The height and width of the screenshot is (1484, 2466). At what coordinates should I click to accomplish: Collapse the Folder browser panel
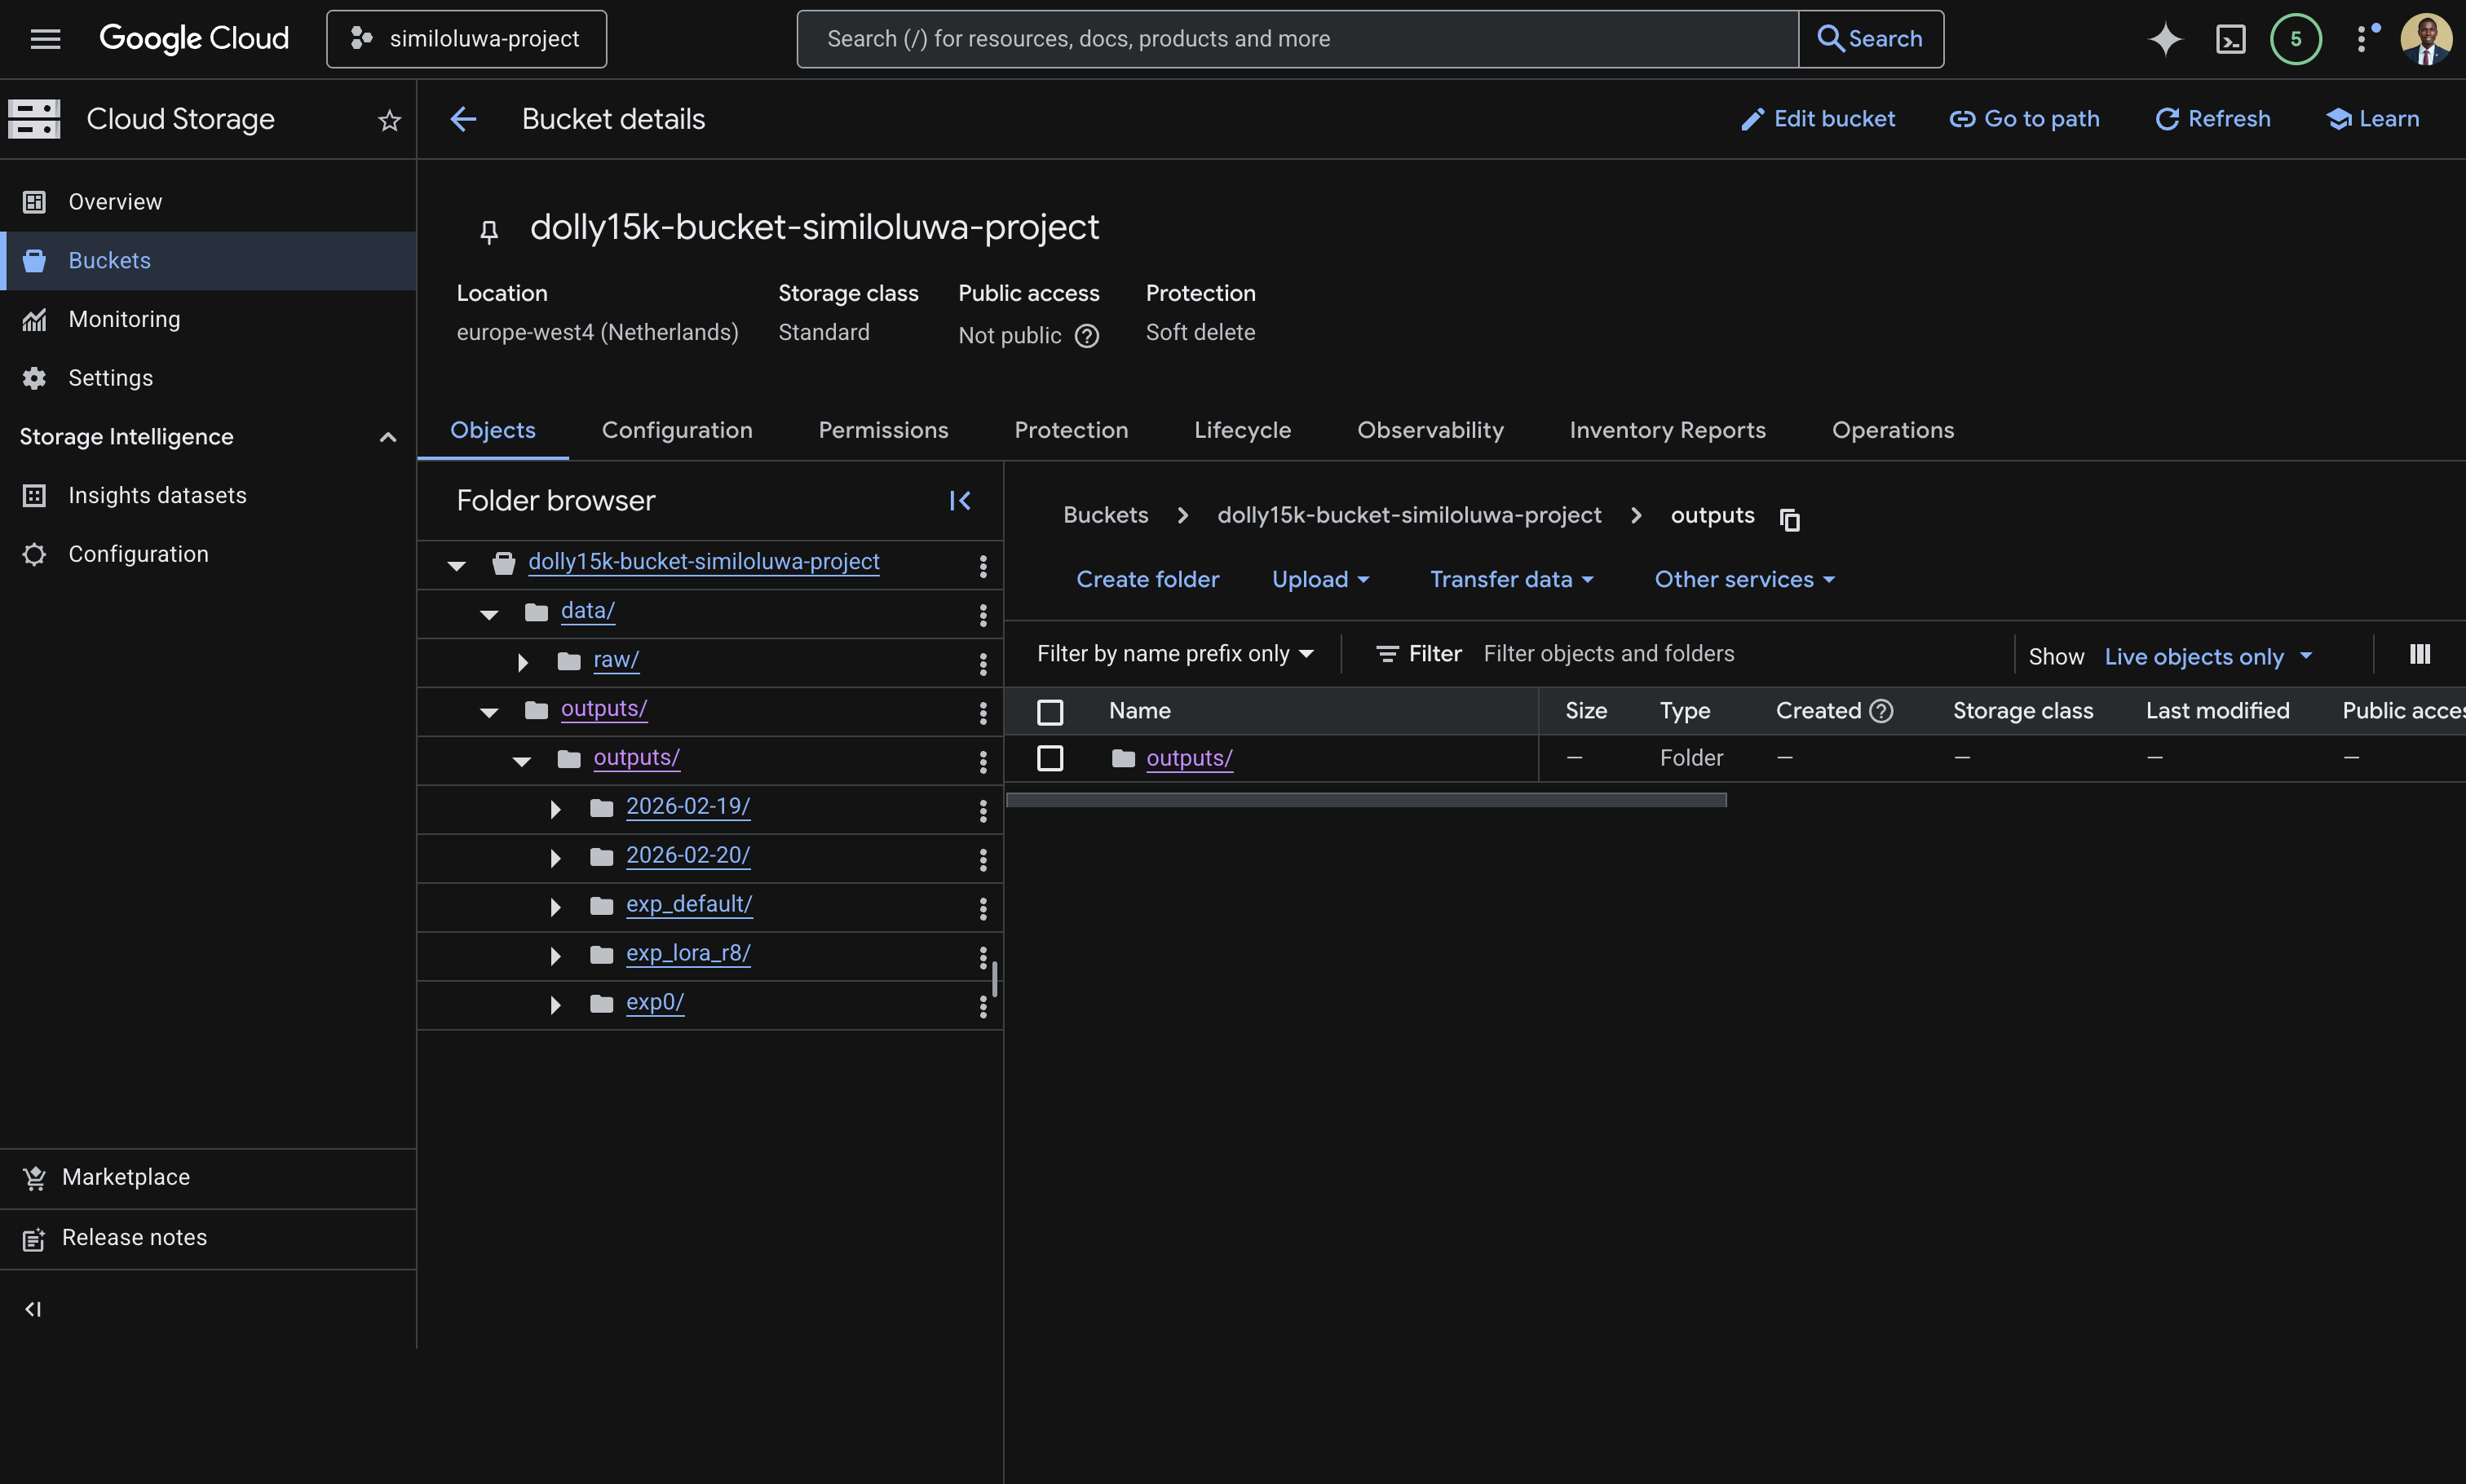959,500
